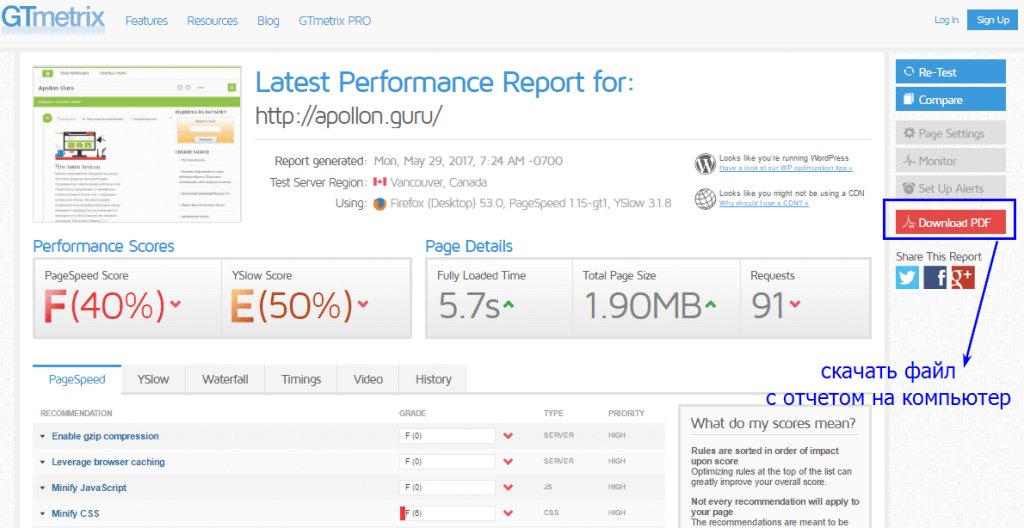Click red chevron in browser caching row

[x=508, y=462]
